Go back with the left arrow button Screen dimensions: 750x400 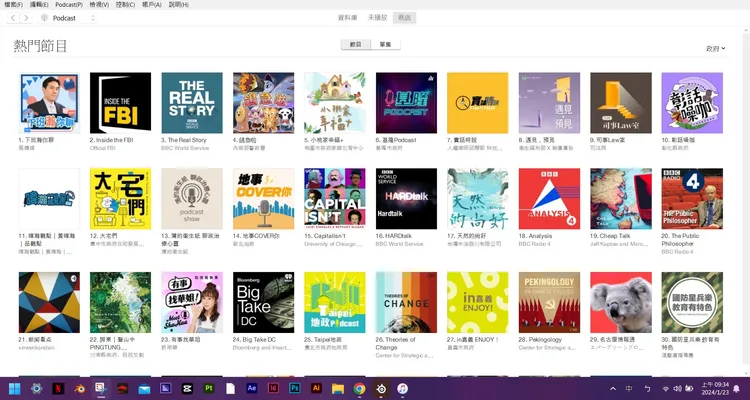[x=13, y=18]
